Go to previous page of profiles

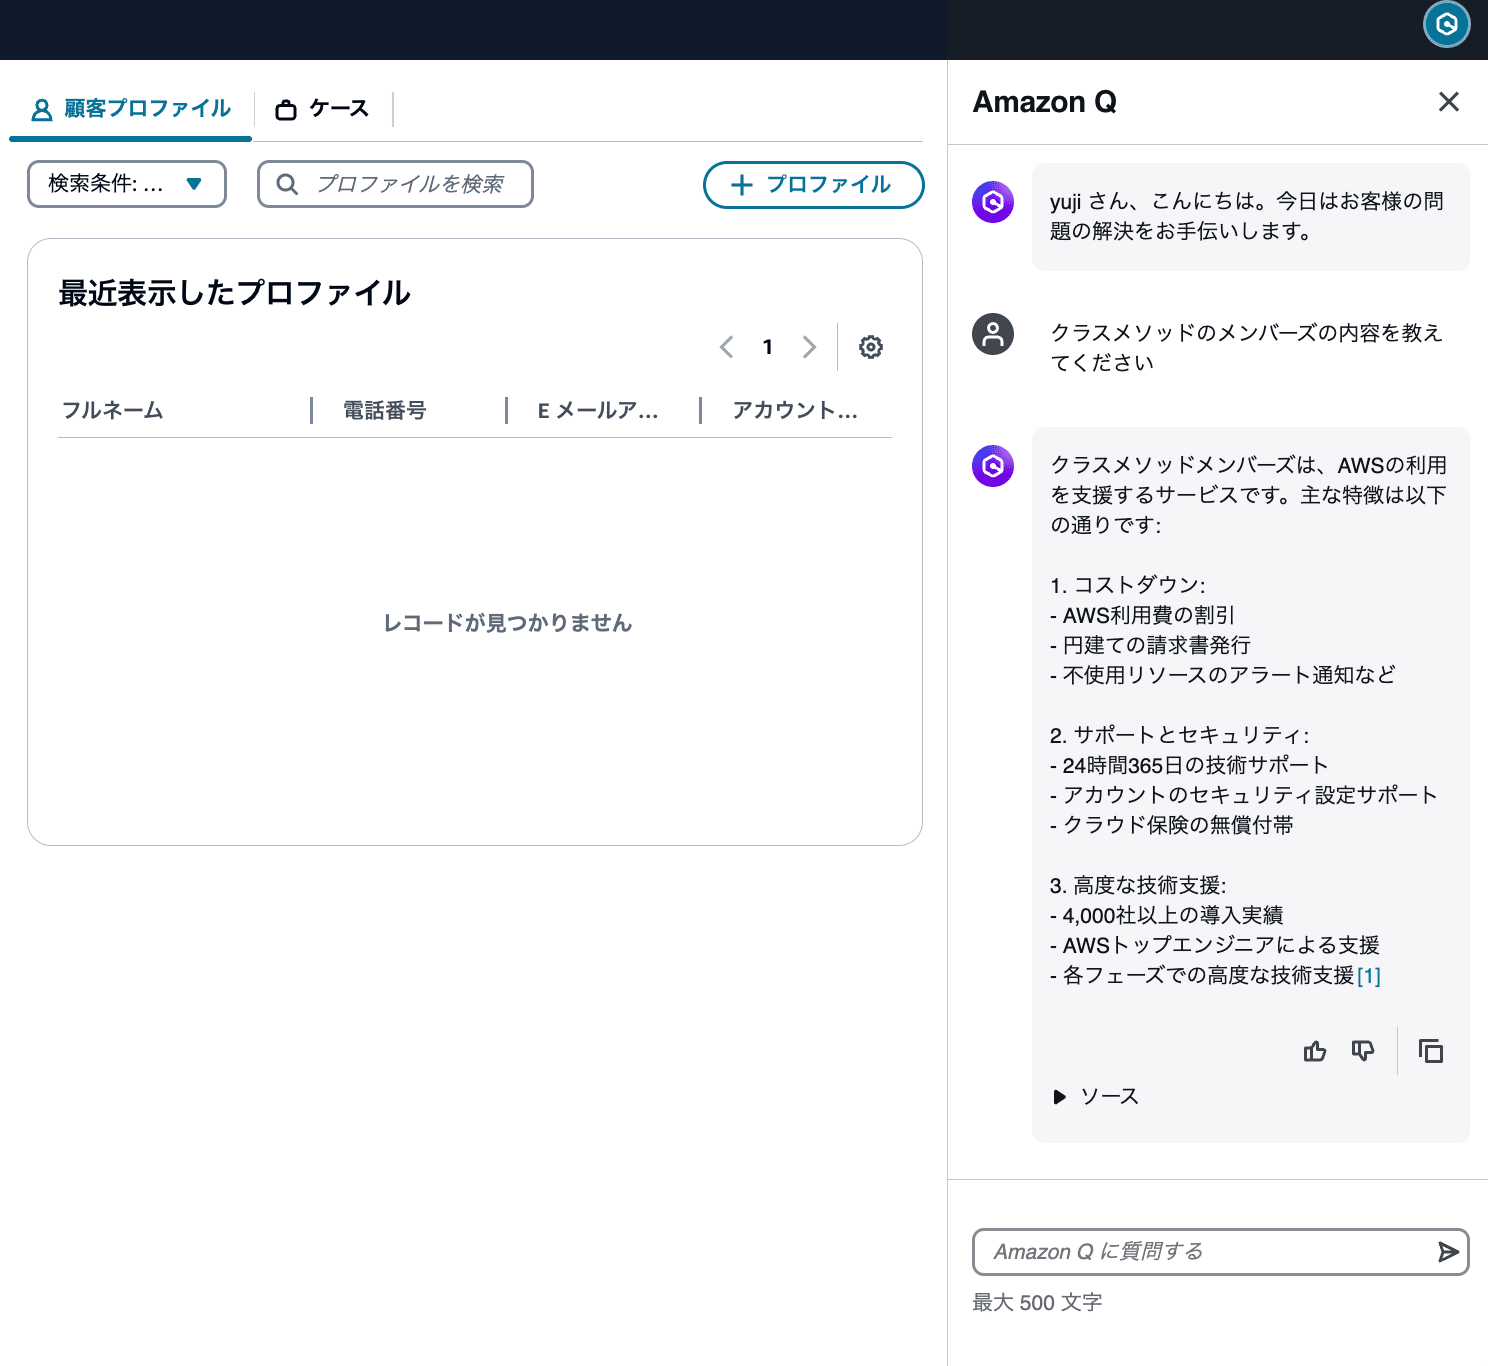(x=727, y=347)
